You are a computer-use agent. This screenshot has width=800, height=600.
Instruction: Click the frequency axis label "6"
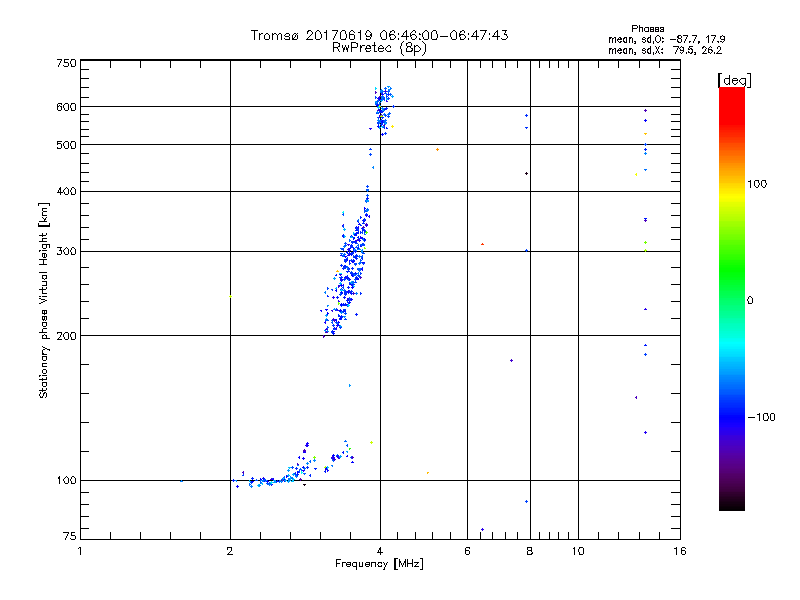pyautogui.click(x=467, y=551)
